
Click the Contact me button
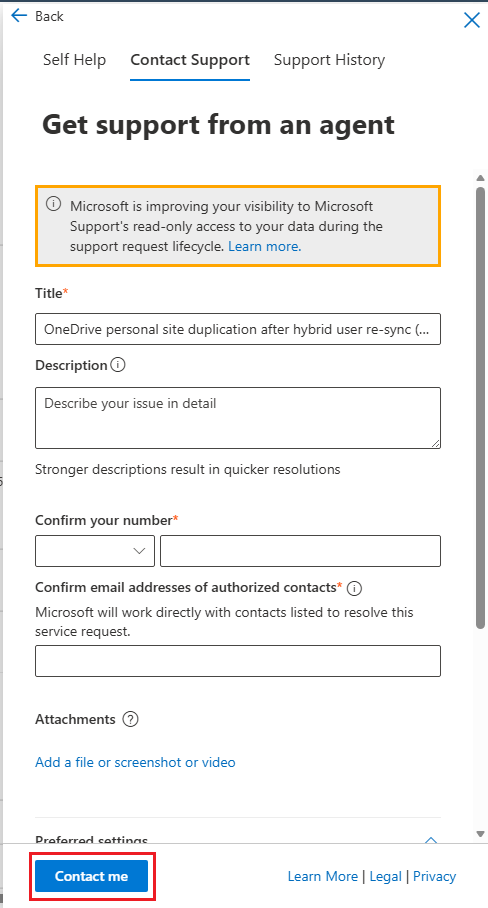91,876
